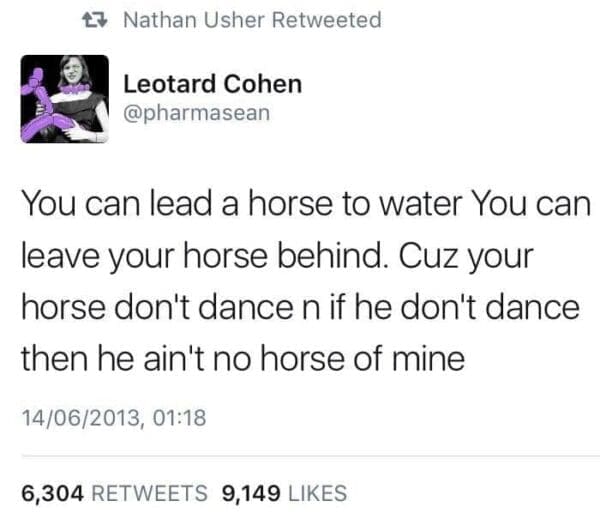Click the 9,149 like count number

(252, 492)
